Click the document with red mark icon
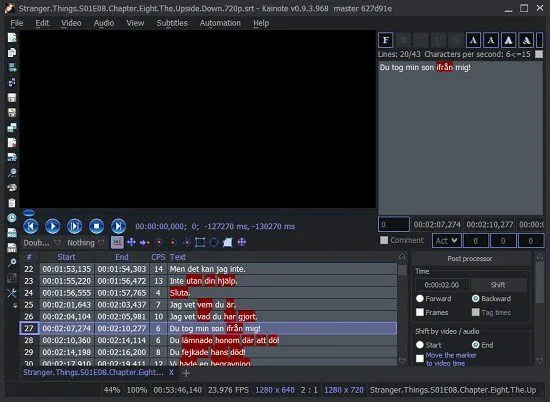 [x=12, y=142]
